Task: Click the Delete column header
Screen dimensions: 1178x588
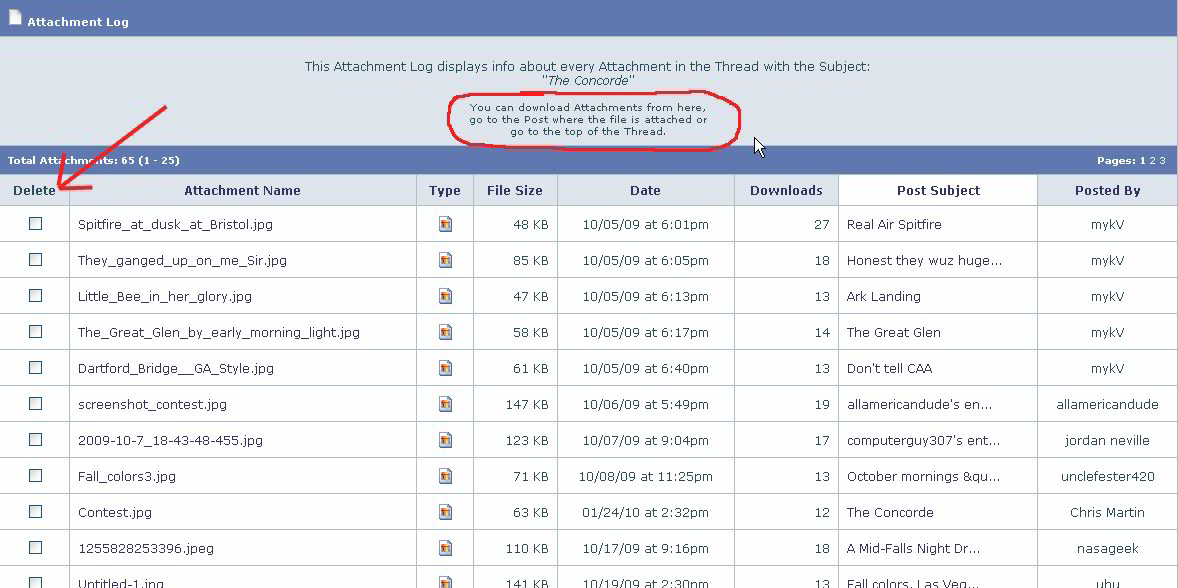Action: click(x=35, y=191)
